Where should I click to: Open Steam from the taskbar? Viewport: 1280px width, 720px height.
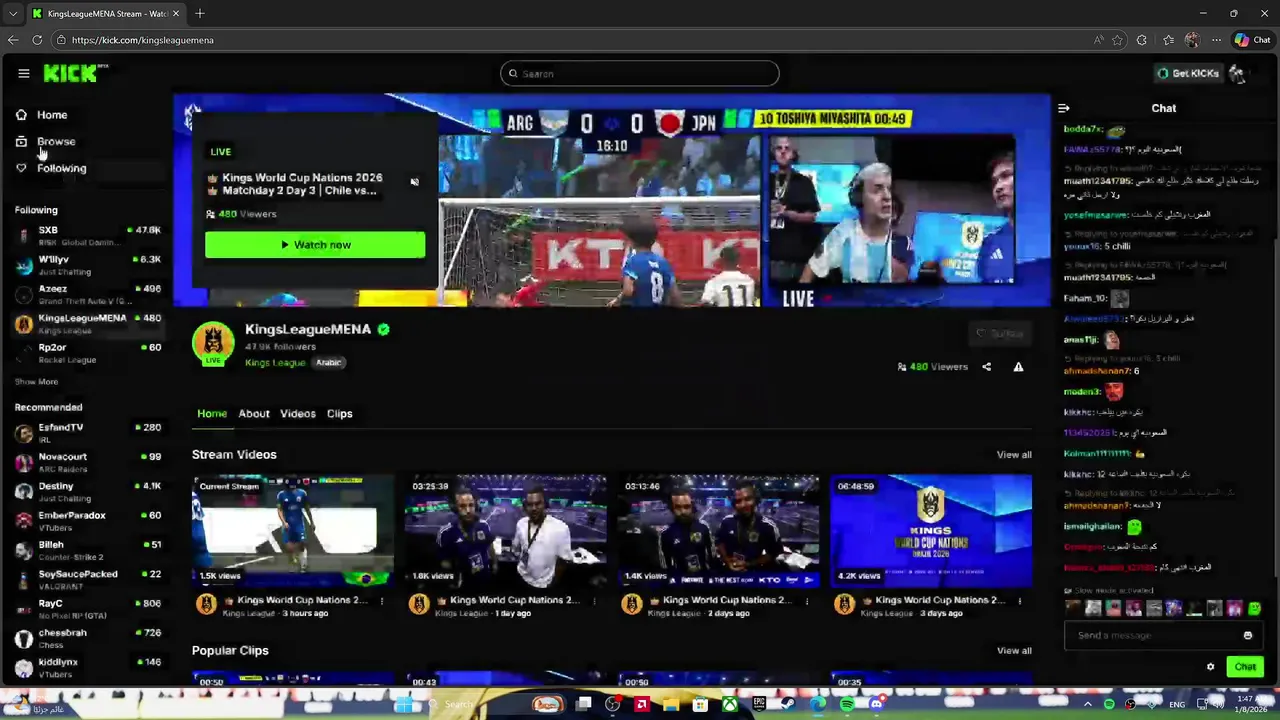[788, 705]
